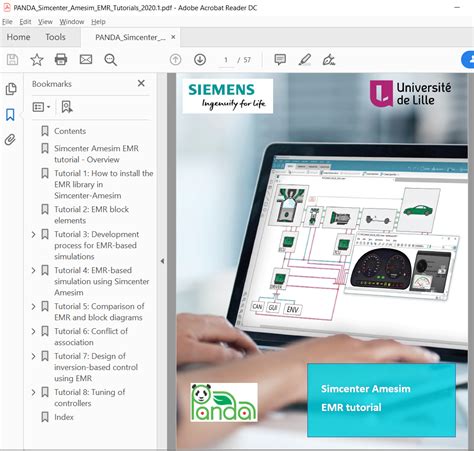Open Tutorial 4 EMR-based simulation bookmark

[102, 281]
